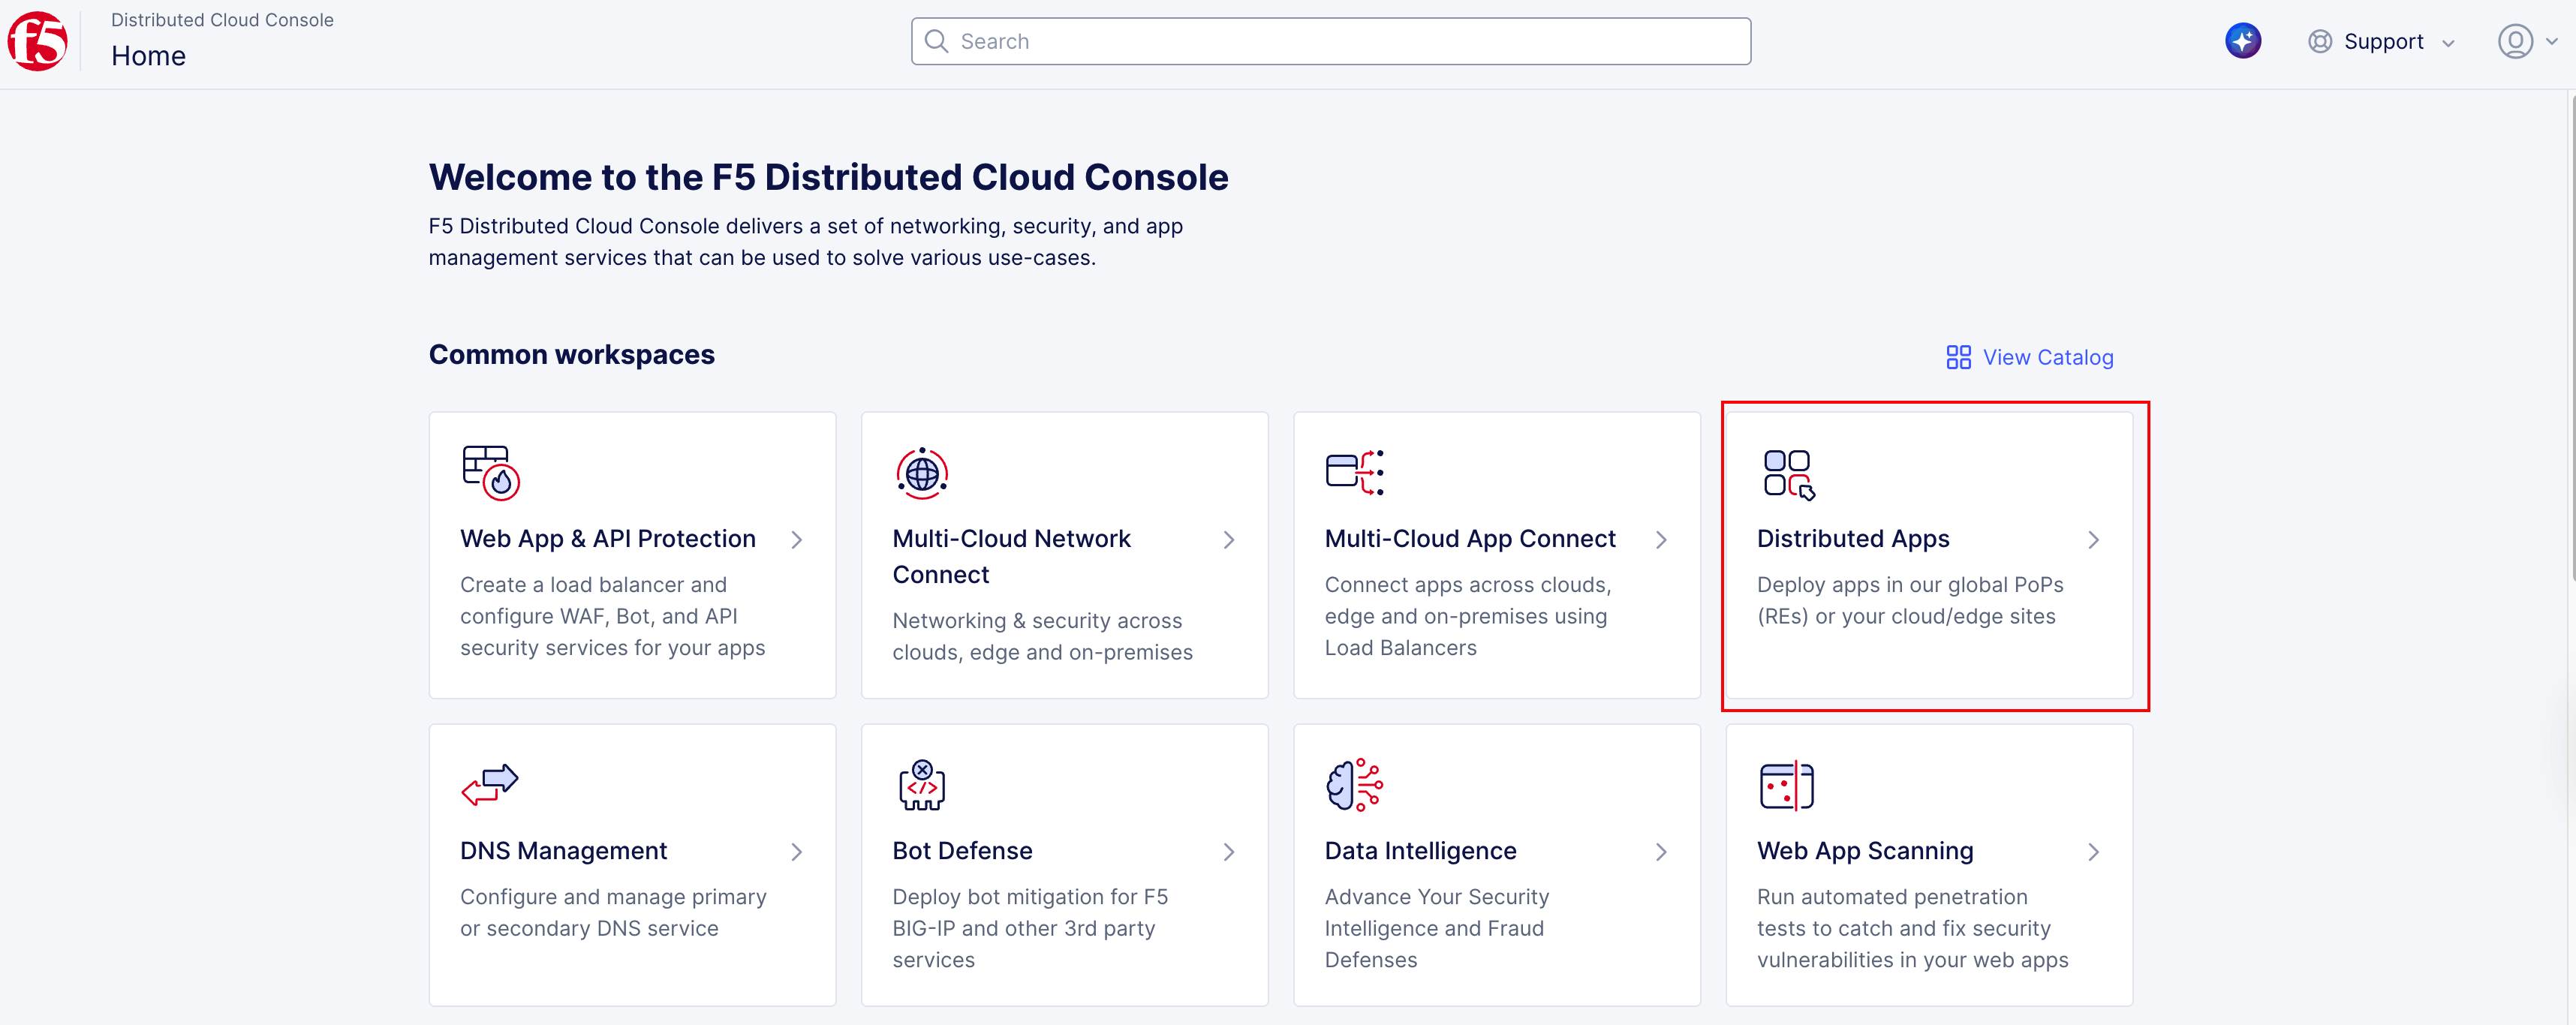This screenshot has height=1025, width=2576.
Task: Open Bot Defense chevron arrow
Action: [1229, 852]
